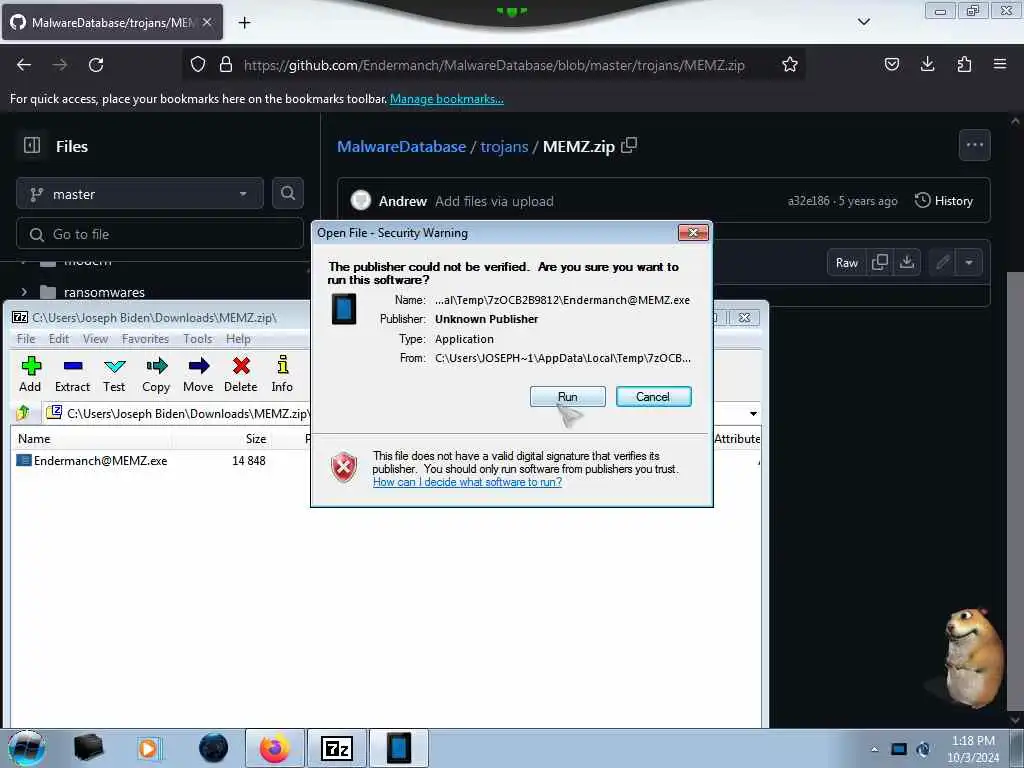The height and width of the screenshot is (768, 1024).
Task: Select Endermanch@MEMZ.exe in the 7-Zip list
Action: tap(92, 460)
